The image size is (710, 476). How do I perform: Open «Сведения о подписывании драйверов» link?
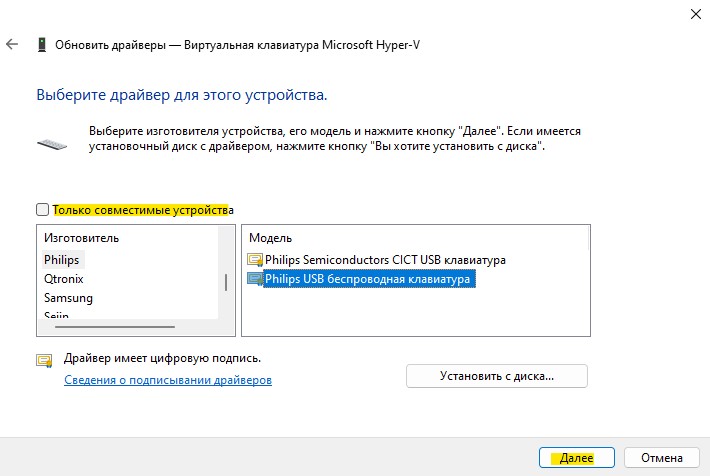pos(168,380)
